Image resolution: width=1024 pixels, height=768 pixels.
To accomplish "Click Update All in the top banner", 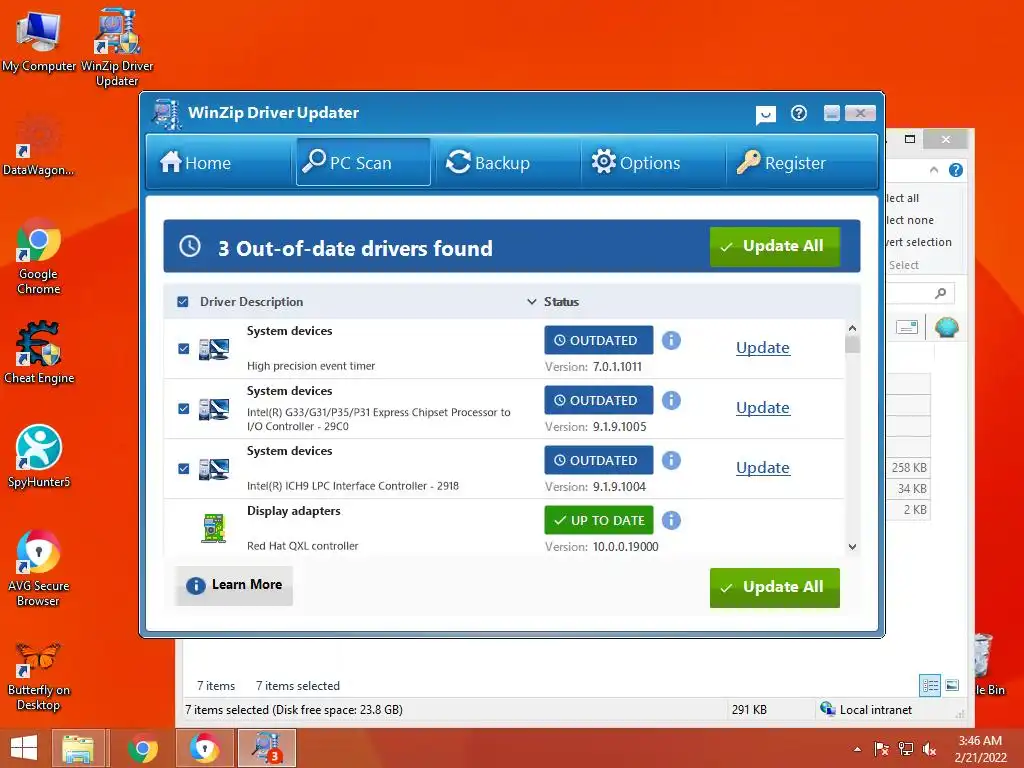I will [775, 246].
